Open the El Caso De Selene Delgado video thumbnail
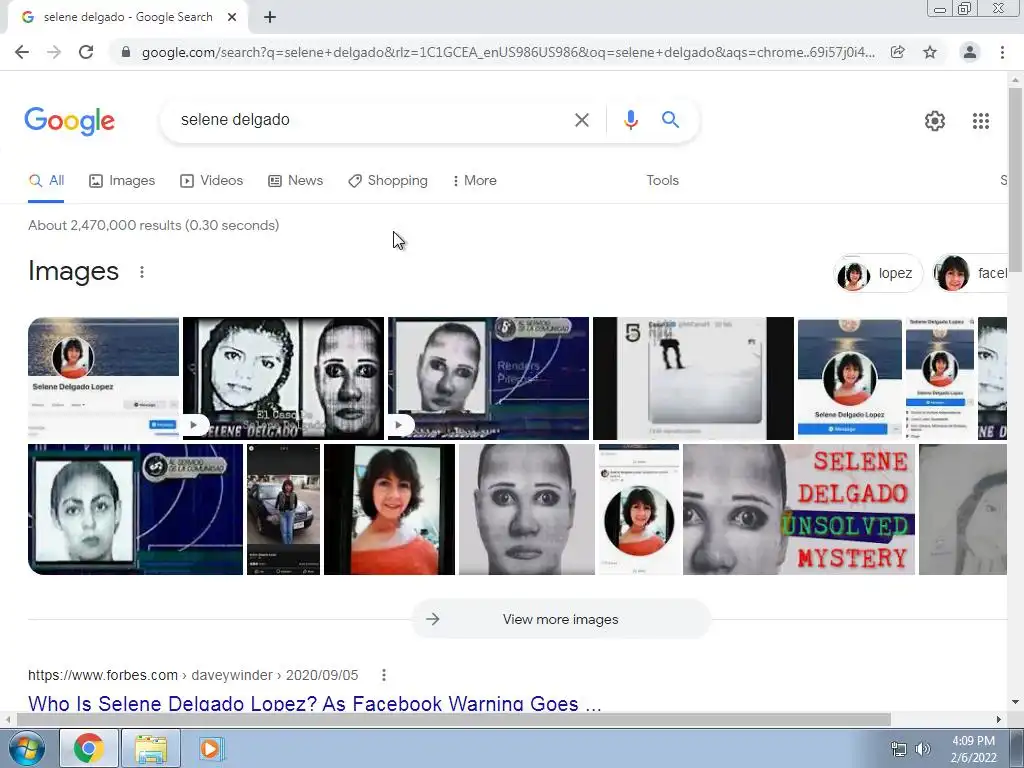 point(283,379)
